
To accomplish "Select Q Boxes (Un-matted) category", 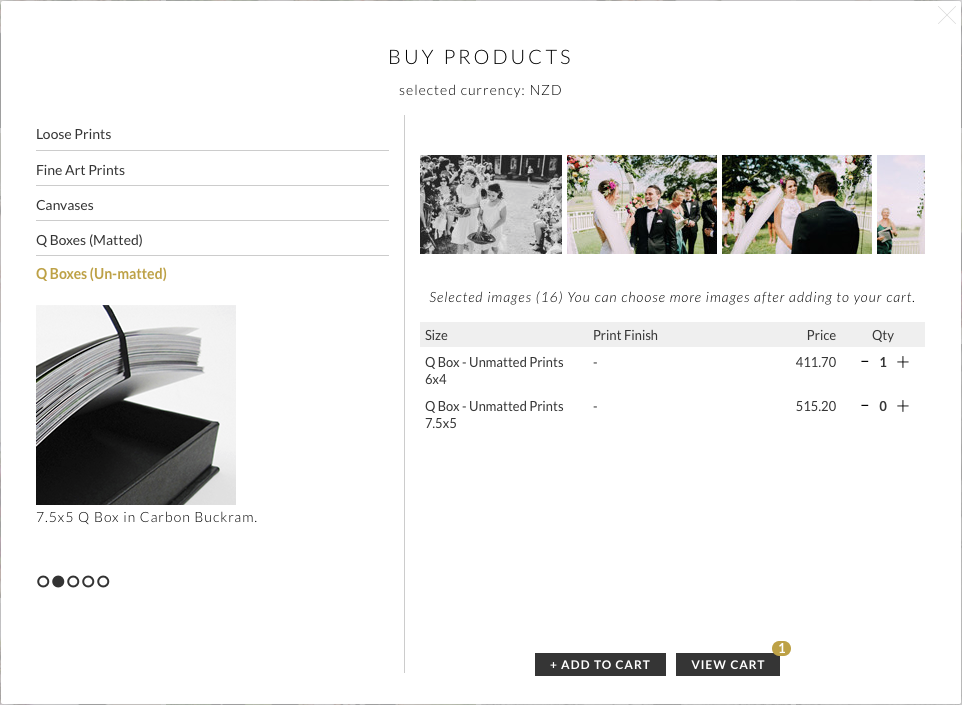I will [101, 274].
